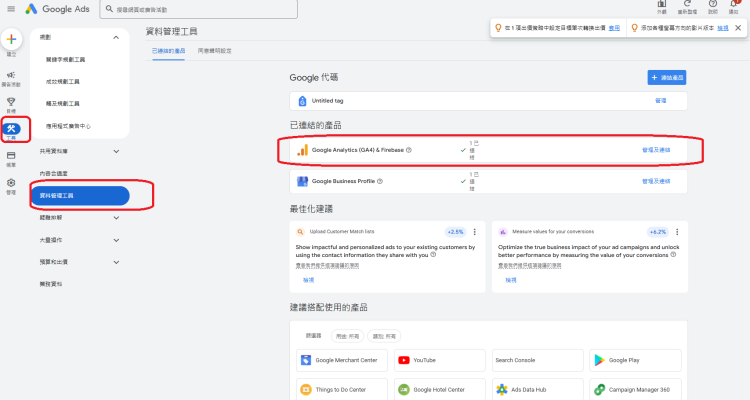Open notifications via the bell icon
The width and height of the screenshot is (750, 400).
pyautogui.click(x=734, y=4)
